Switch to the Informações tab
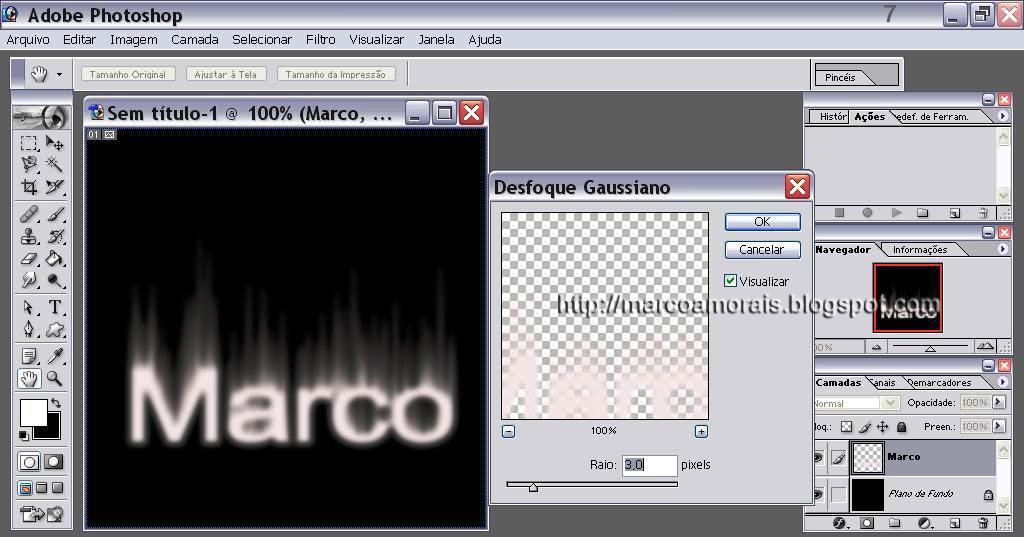Viewport: 1024px width, 537px height. coord(920,250)
